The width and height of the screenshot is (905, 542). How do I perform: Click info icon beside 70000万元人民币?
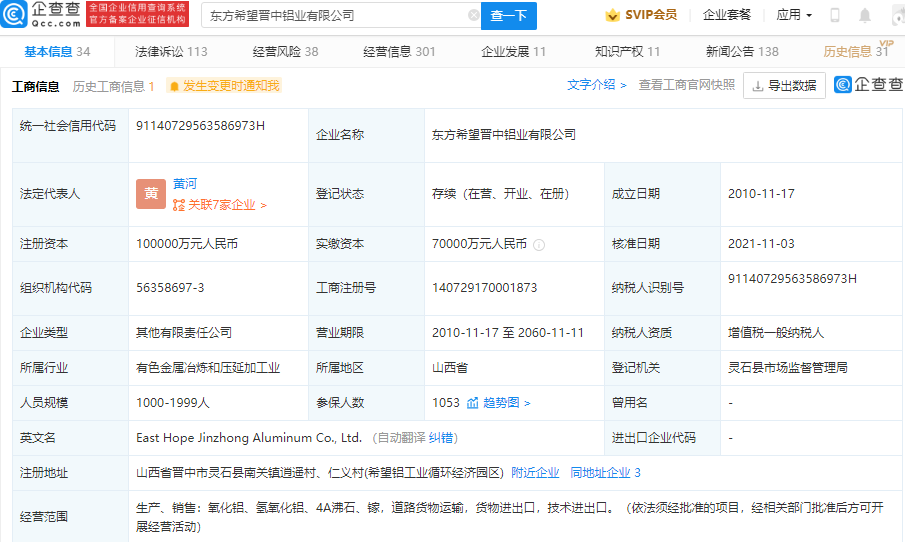(538, 245)
